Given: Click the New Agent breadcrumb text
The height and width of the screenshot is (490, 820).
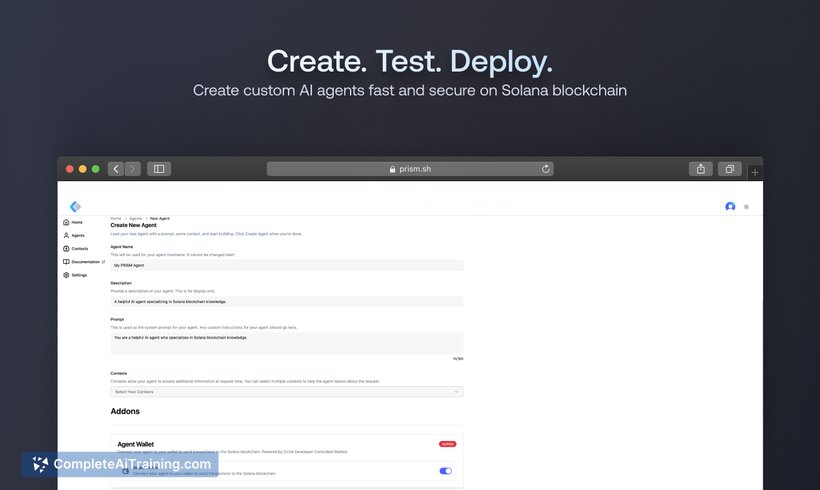Looking at the screenshot, I should tap(160, 219).
